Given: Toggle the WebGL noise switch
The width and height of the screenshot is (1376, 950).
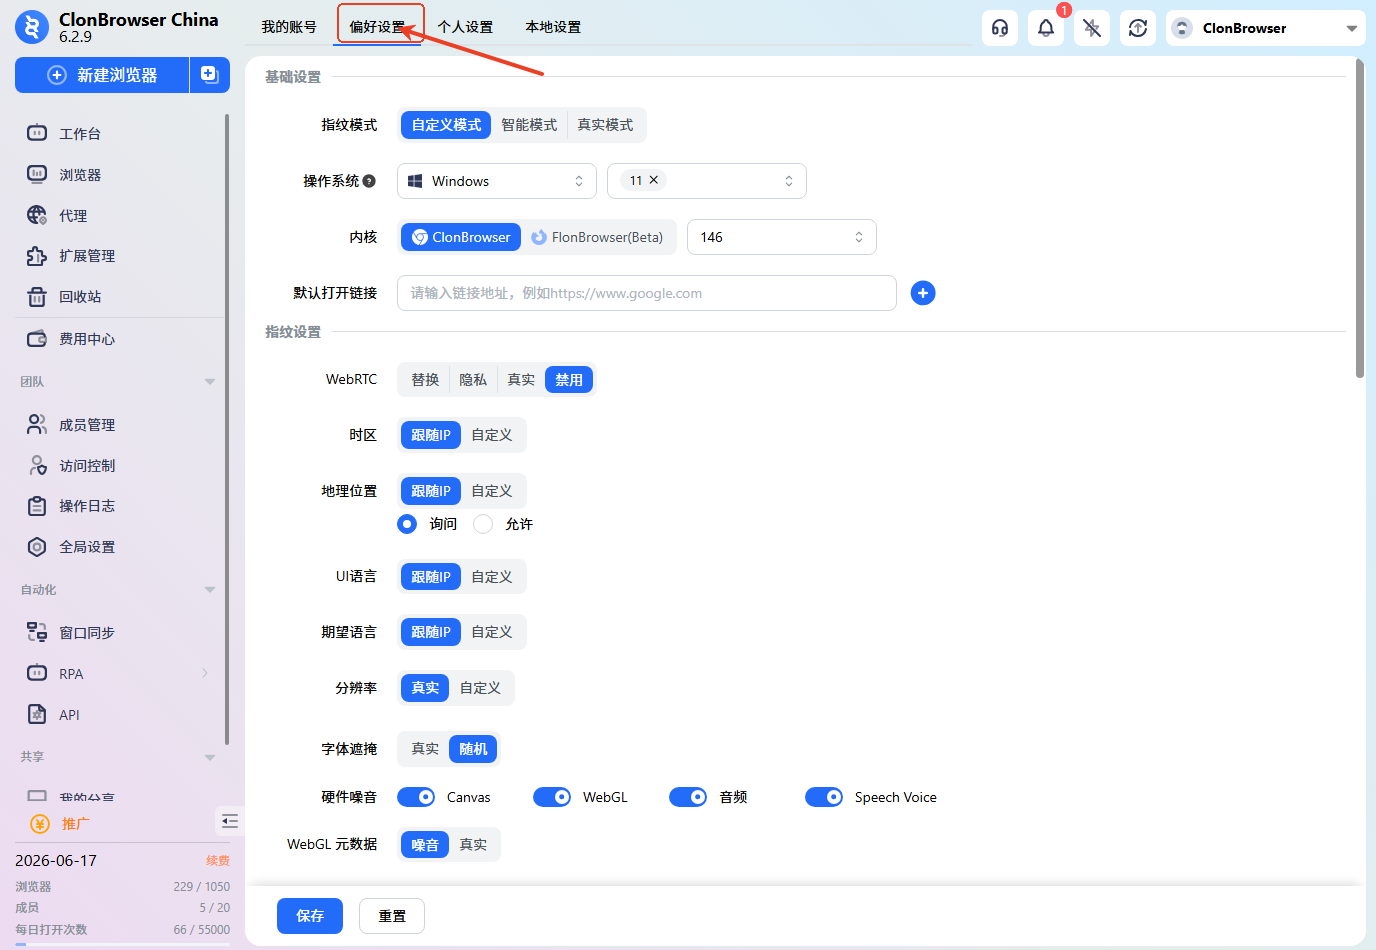Looking at the screenshot, I should 552,797.
